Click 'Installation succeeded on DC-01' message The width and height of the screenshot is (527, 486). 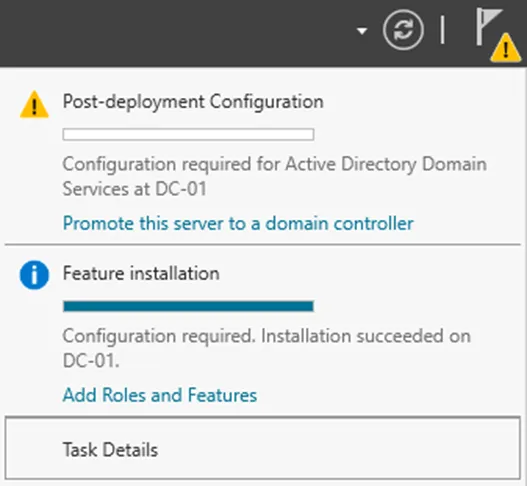[x=267, y=348]
